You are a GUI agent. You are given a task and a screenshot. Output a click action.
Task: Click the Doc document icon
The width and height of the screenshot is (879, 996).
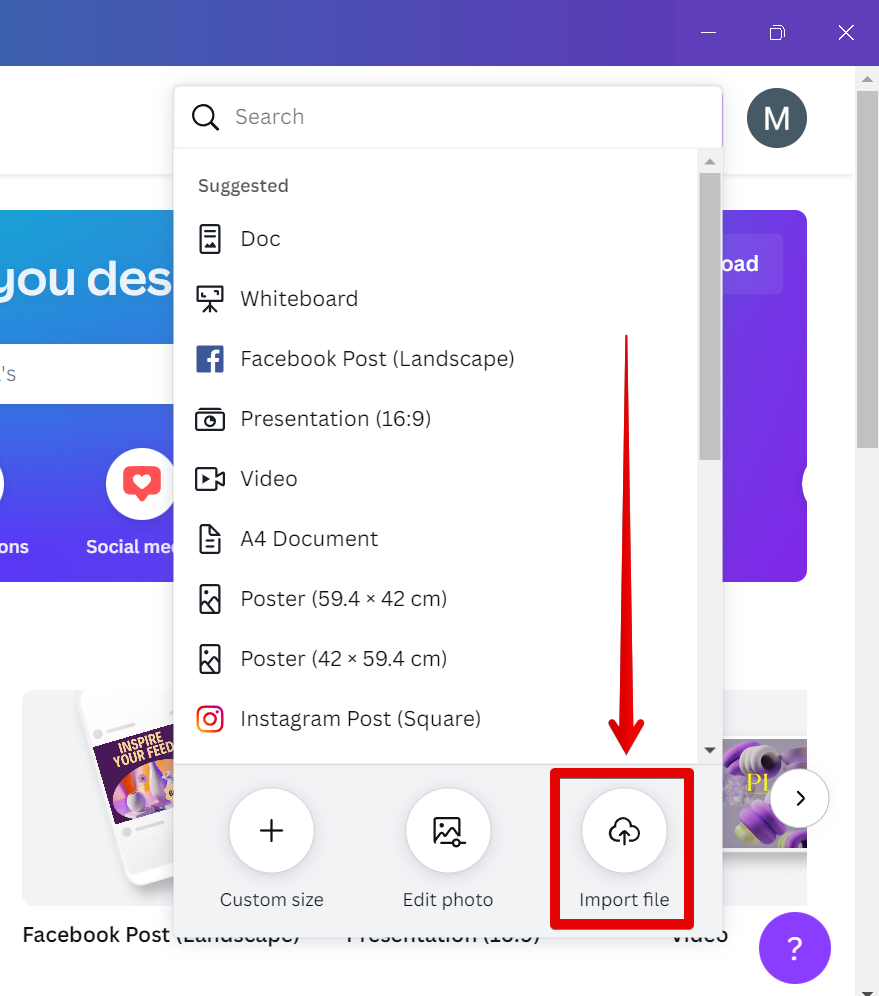click(x=210, y=239)
